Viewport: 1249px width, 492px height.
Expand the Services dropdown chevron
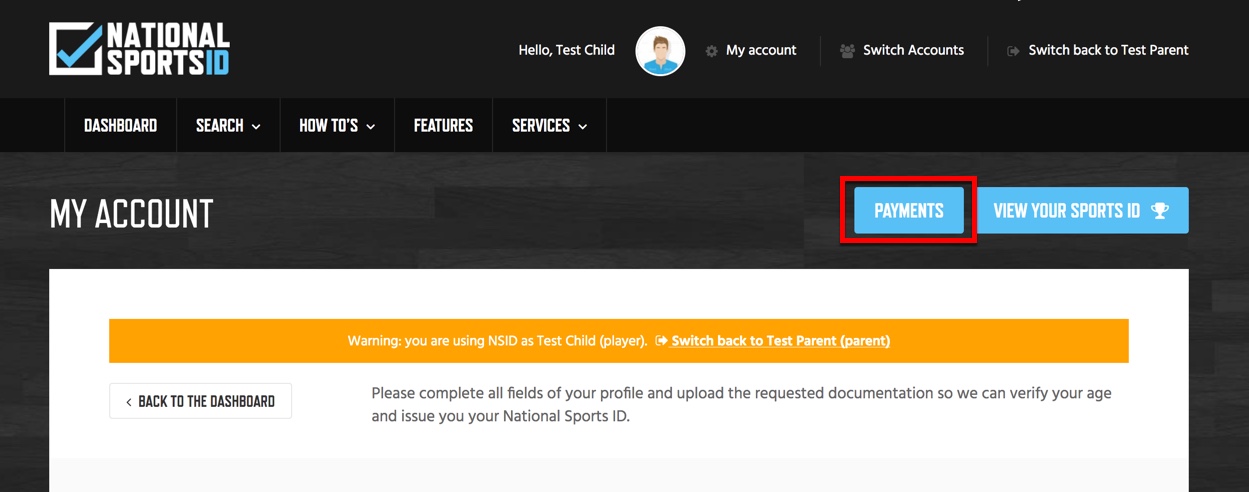tap(582, 127)
